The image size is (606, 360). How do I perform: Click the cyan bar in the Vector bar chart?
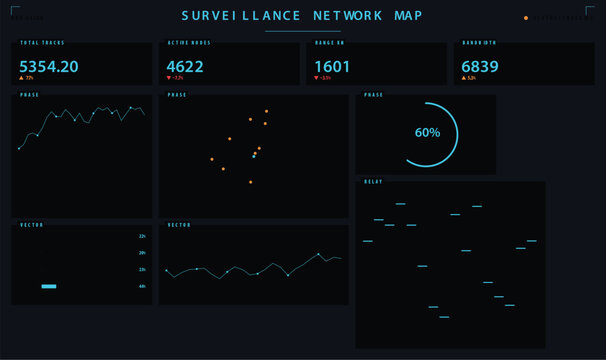(x=49, y=287)
